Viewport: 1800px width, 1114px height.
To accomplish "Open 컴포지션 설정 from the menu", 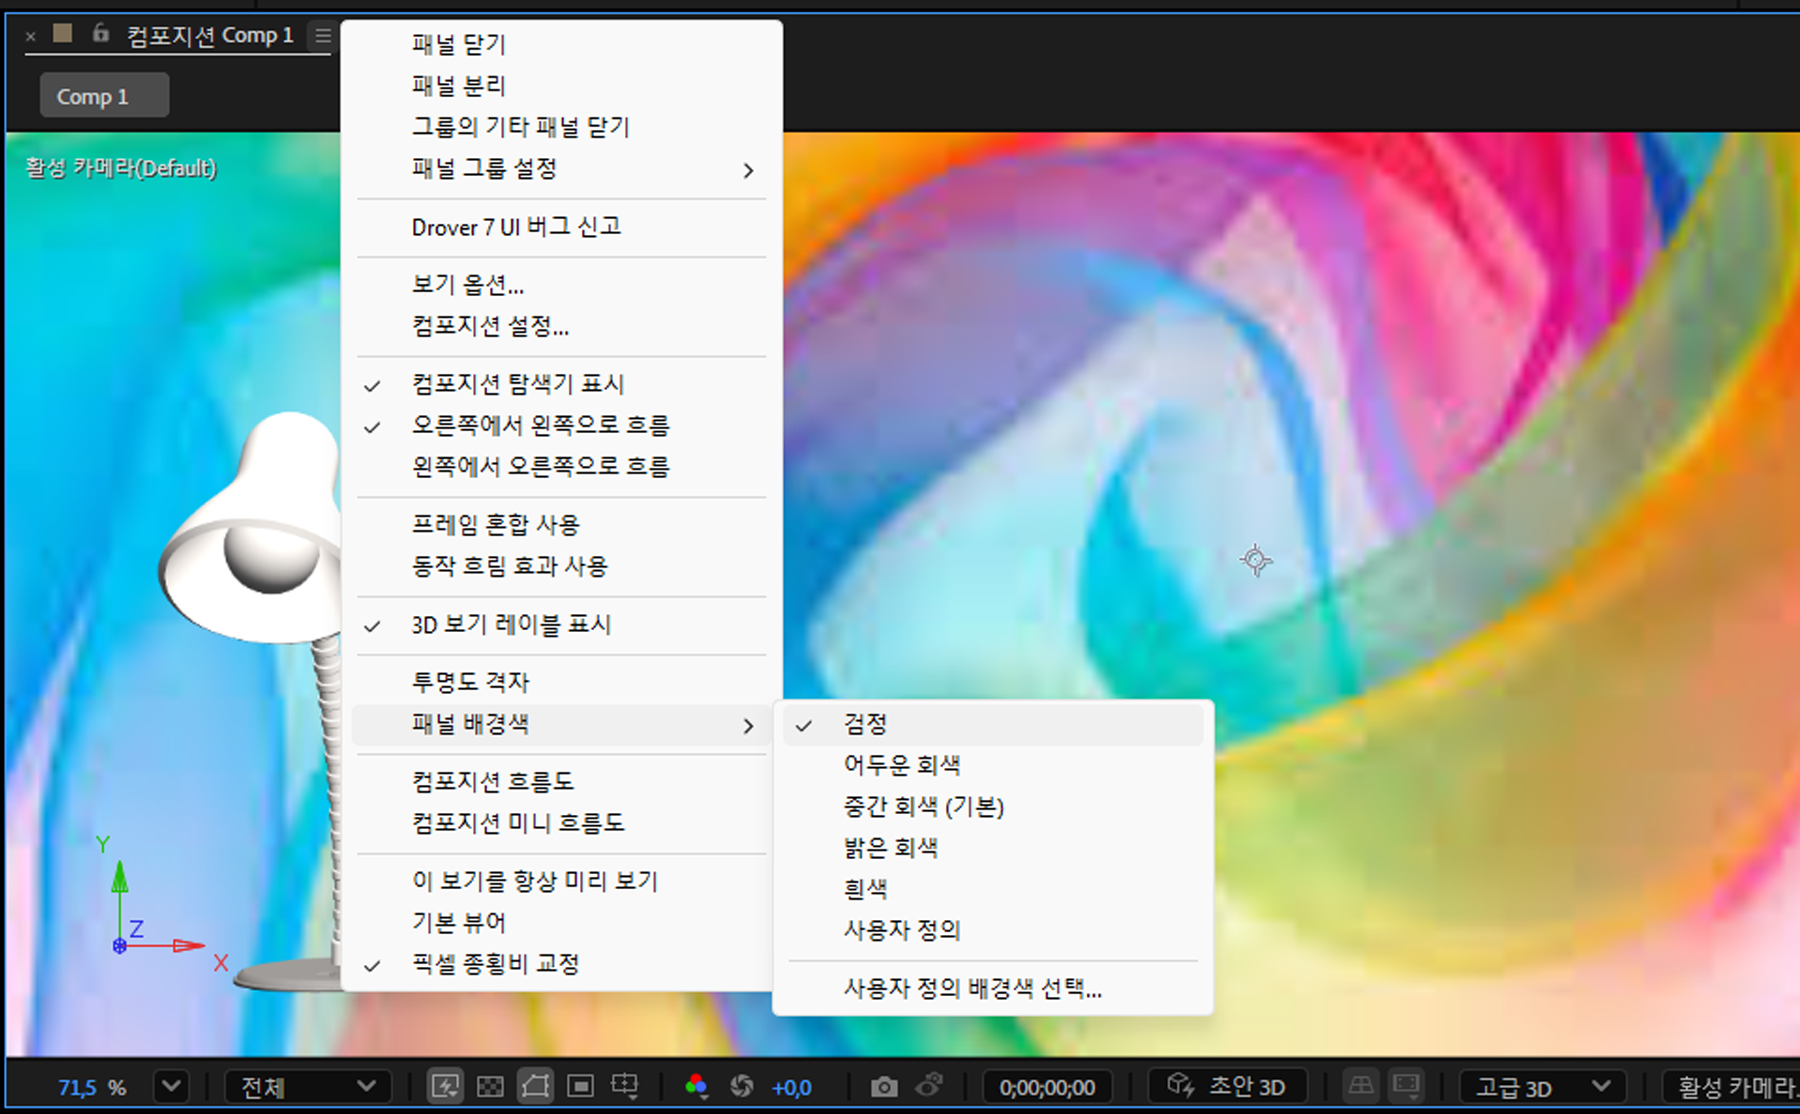I will [x=490, y=328].
